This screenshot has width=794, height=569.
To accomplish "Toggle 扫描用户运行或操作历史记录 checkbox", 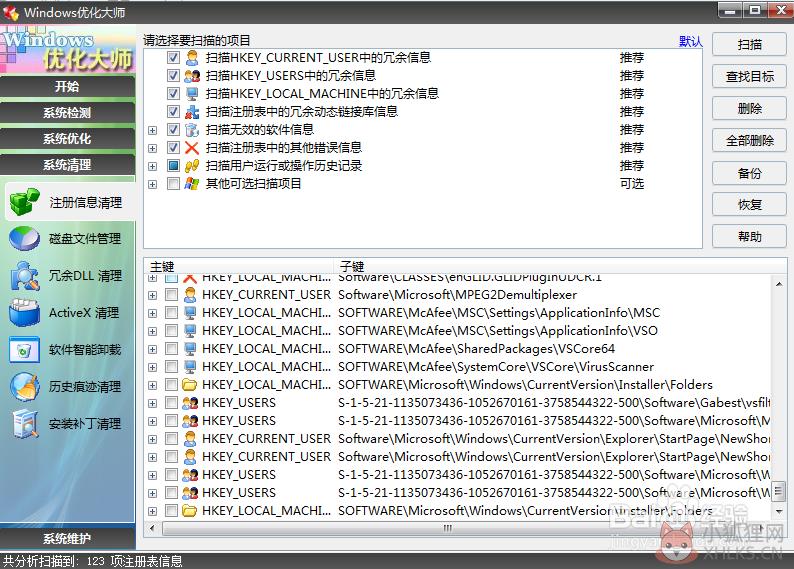I will pyautogui.click(x=173, y=166).
